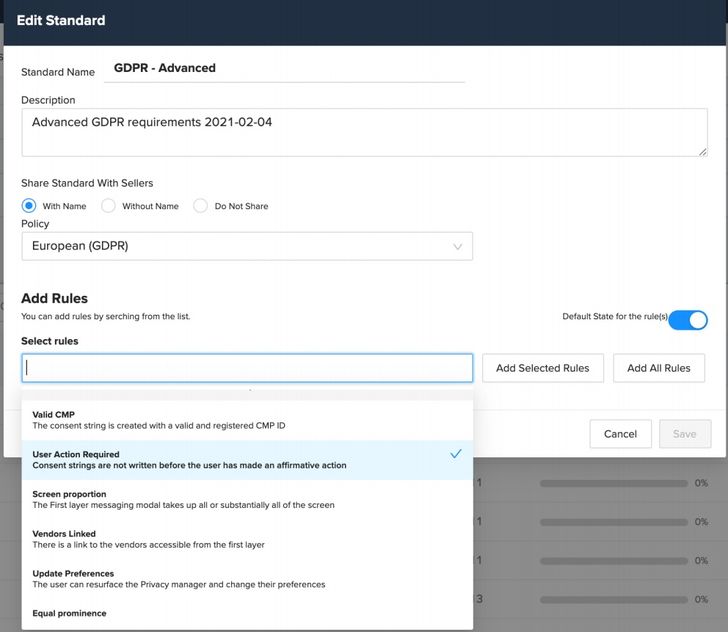The width and height of the screenshot is (728, 632).
Task: Click the checkmark beside User Action Required
Action: 456,454
